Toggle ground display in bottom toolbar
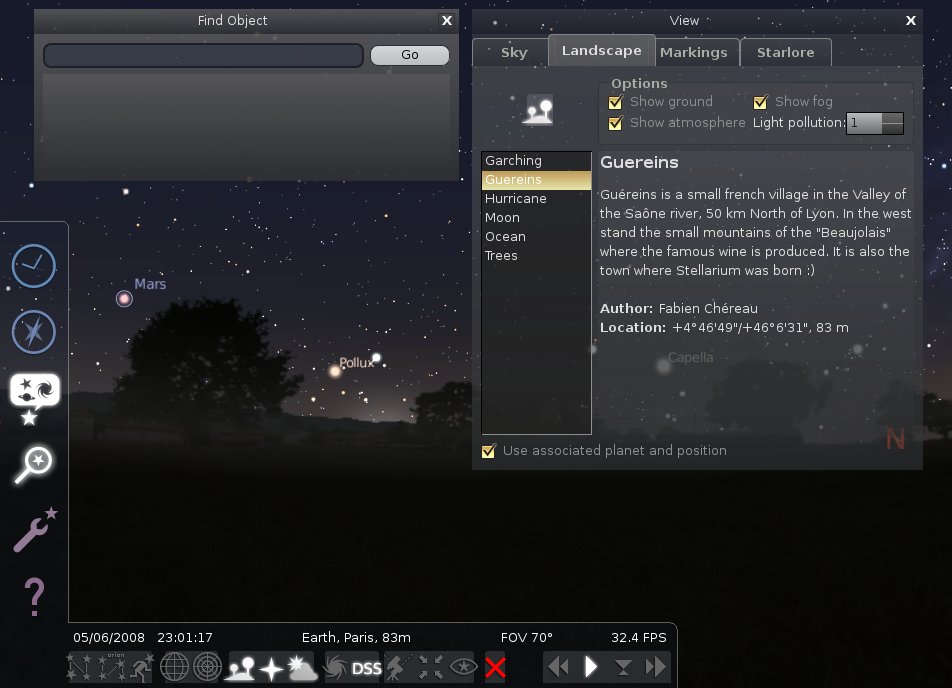The image size is (952, 688). pyautogui.click(x=240, y=667)
